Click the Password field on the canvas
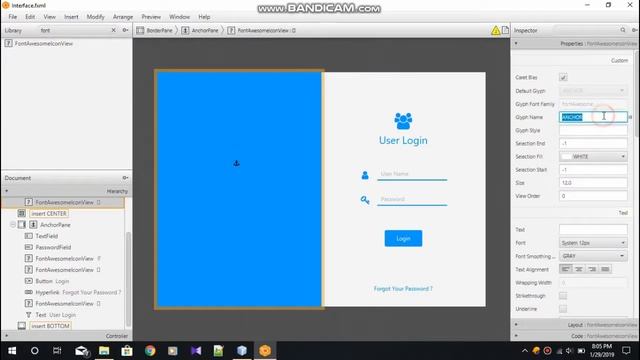The width and height of the screenshot is (640, 360). point(412,200)
